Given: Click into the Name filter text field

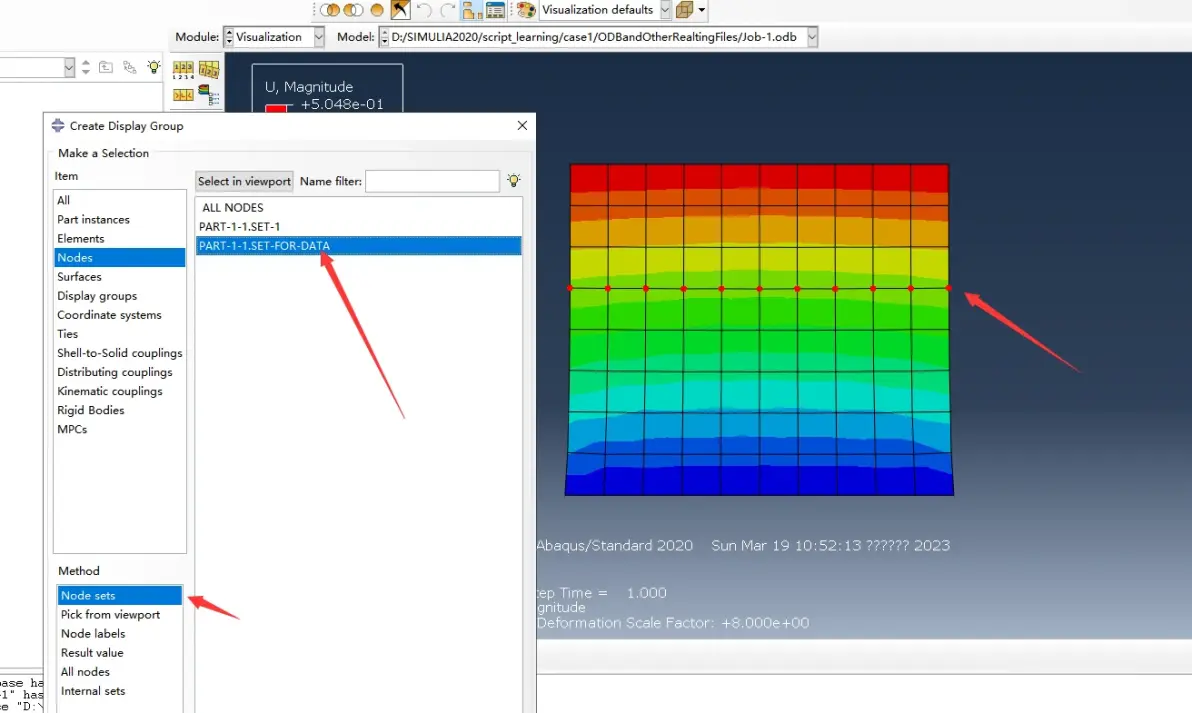Looking at the screenshot, I should pyautogui.click(x=432, y=181).
